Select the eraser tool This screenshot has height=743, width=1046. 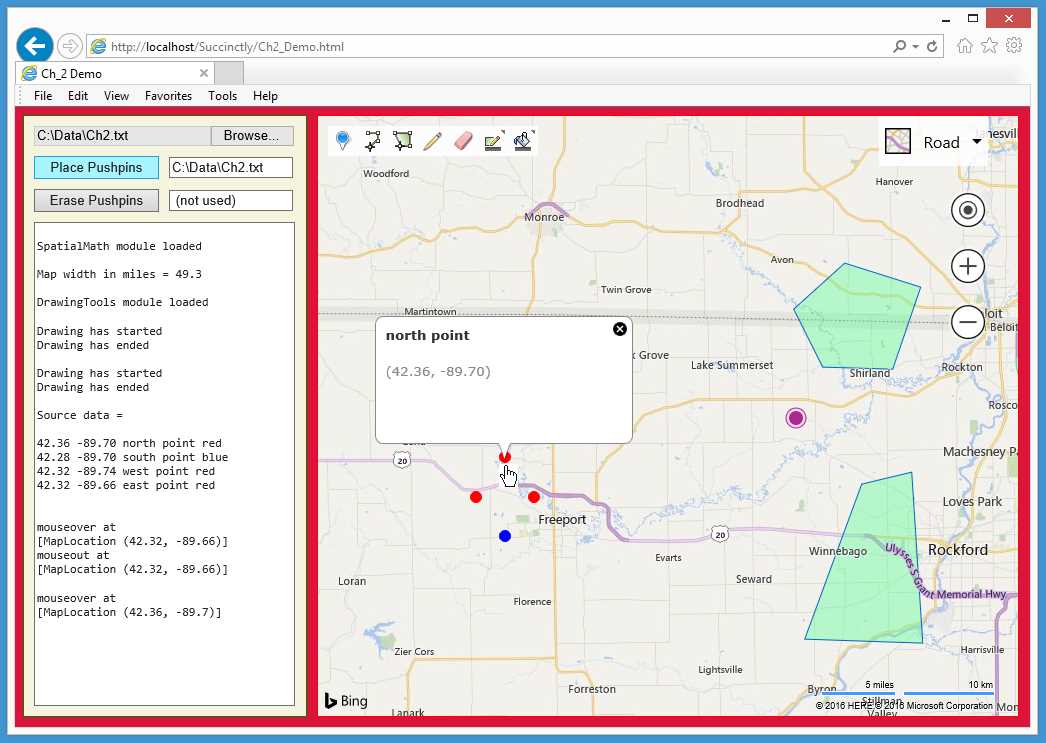point(463,141)
